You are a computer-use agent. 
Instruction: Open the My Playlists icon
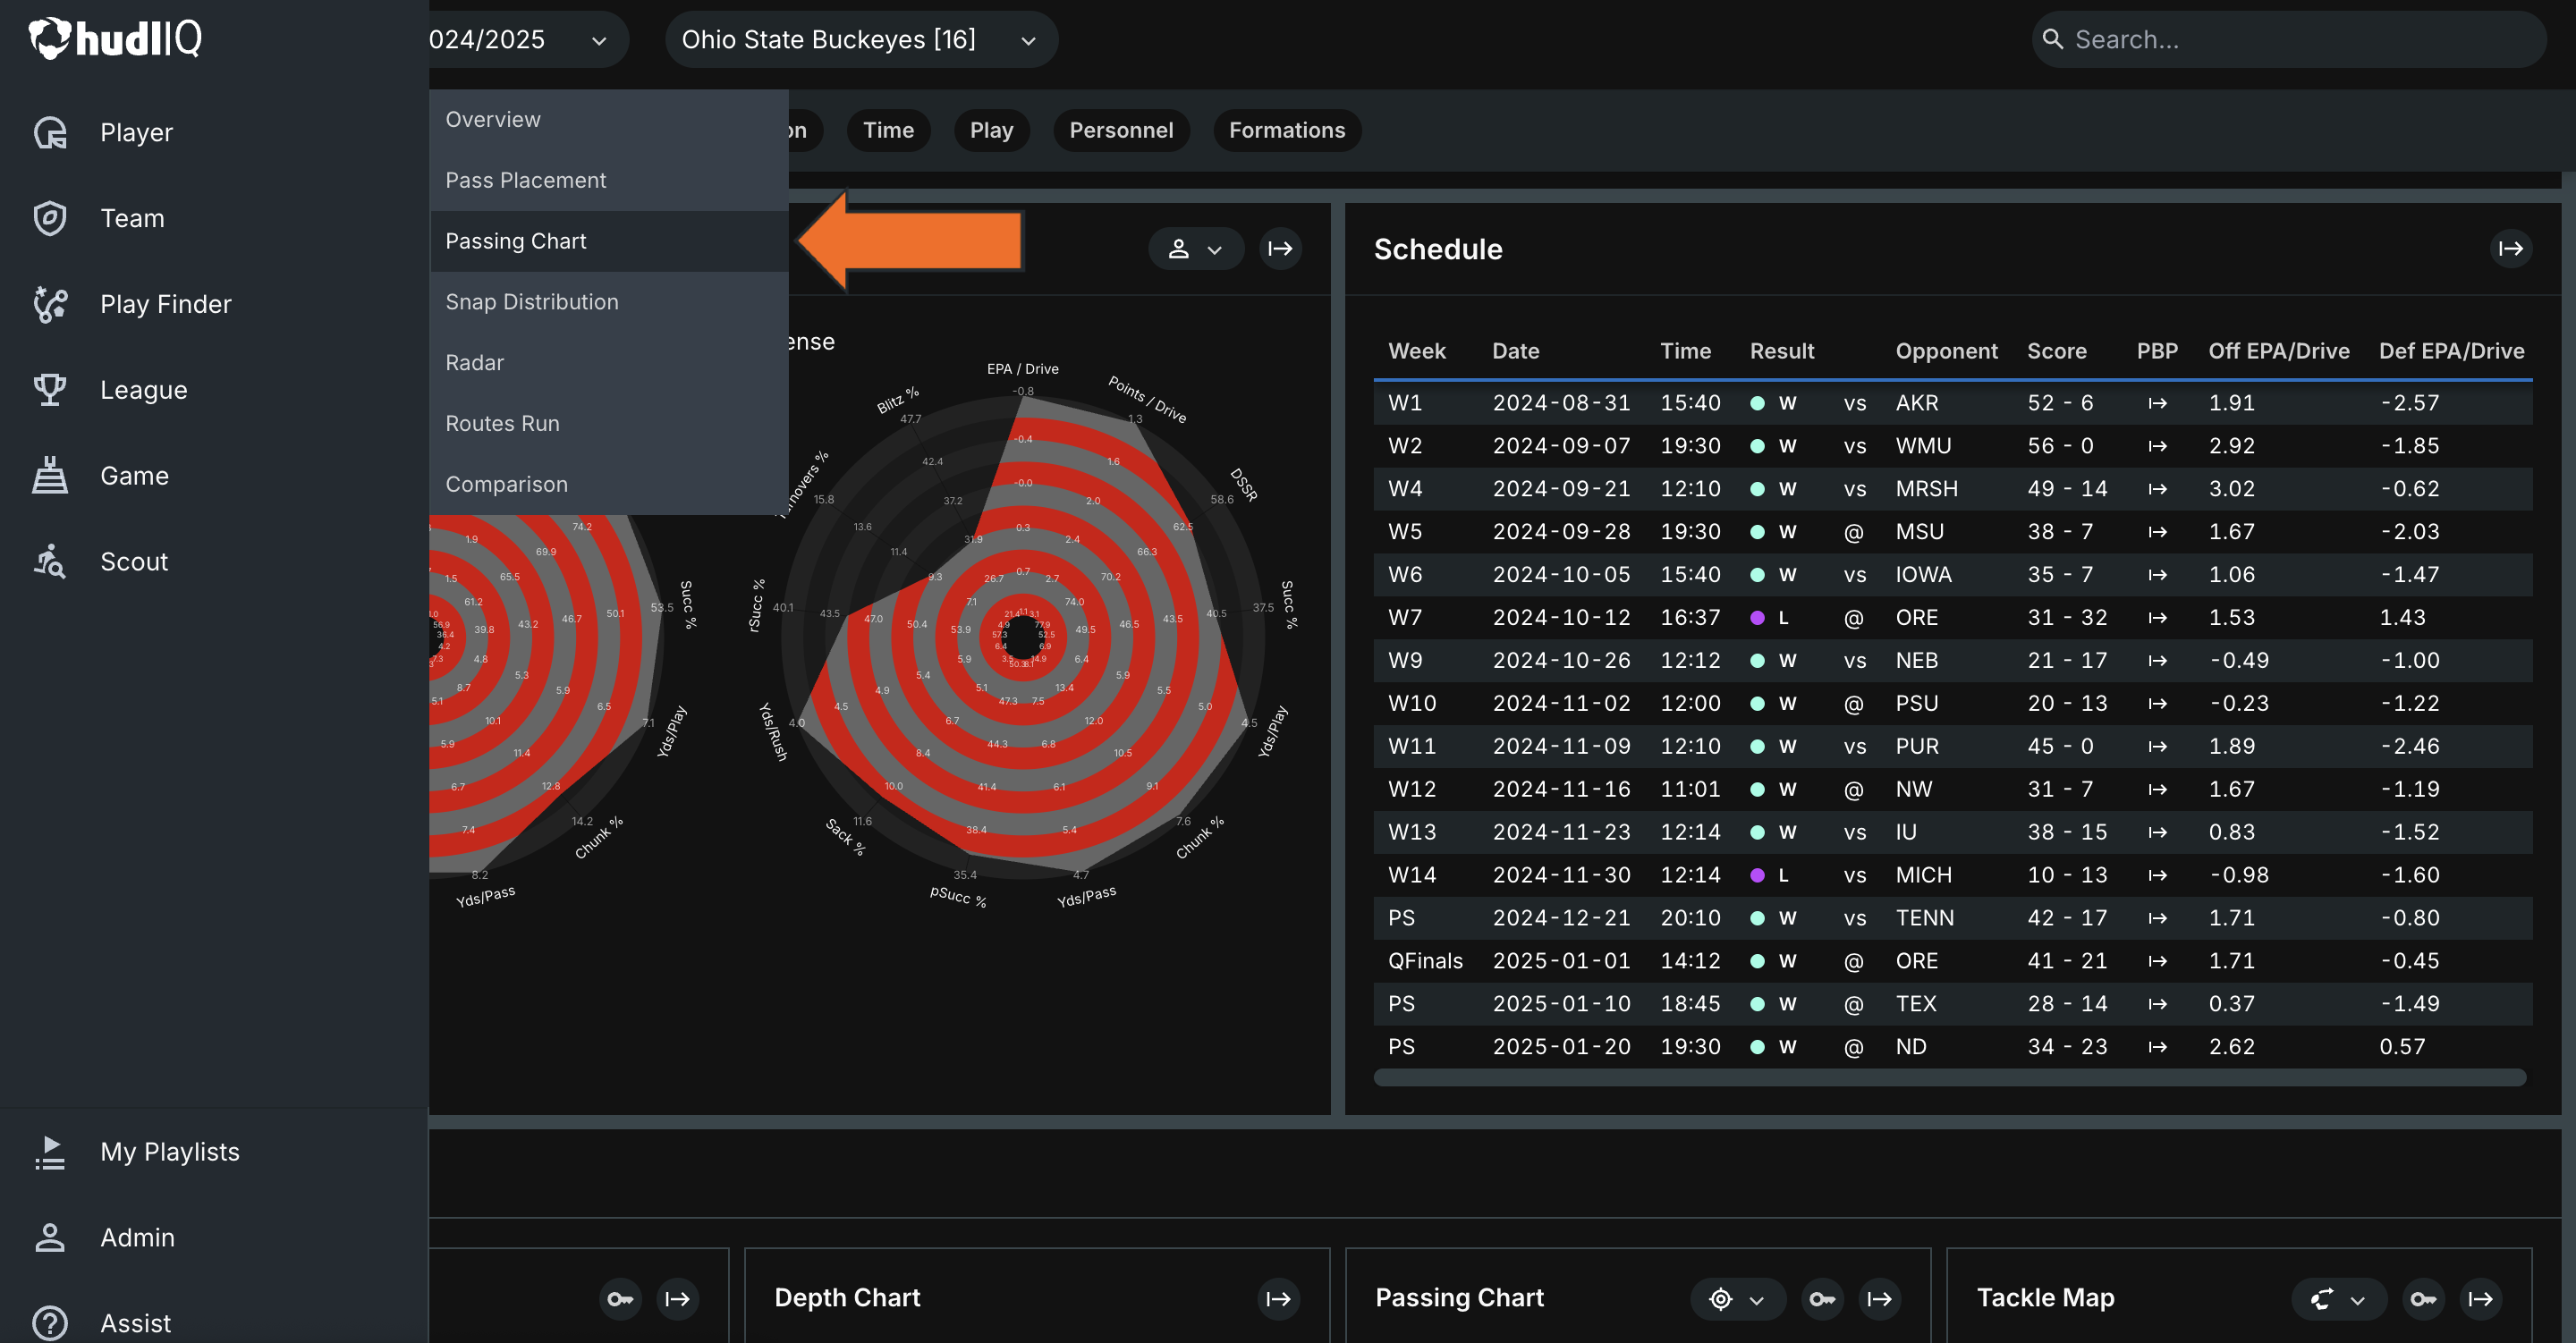pos(50,1152)
